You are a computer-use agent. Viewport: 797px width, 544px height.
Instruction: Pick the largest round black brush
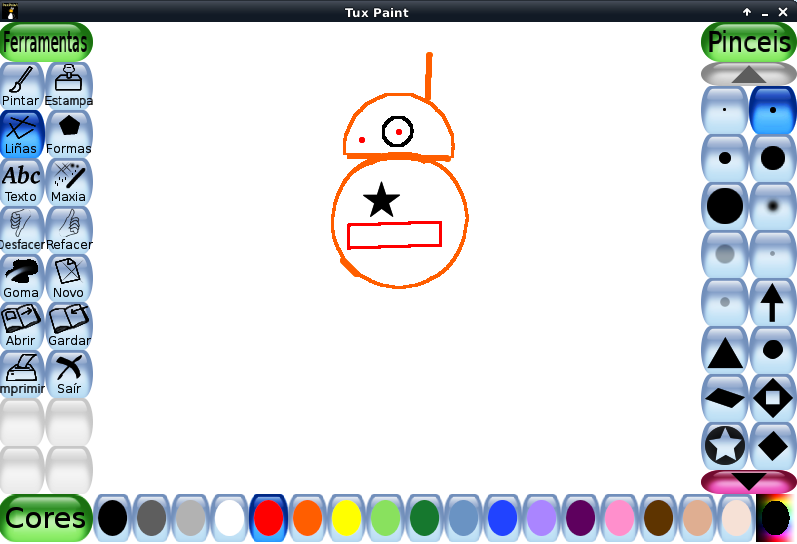pos(725,206)
